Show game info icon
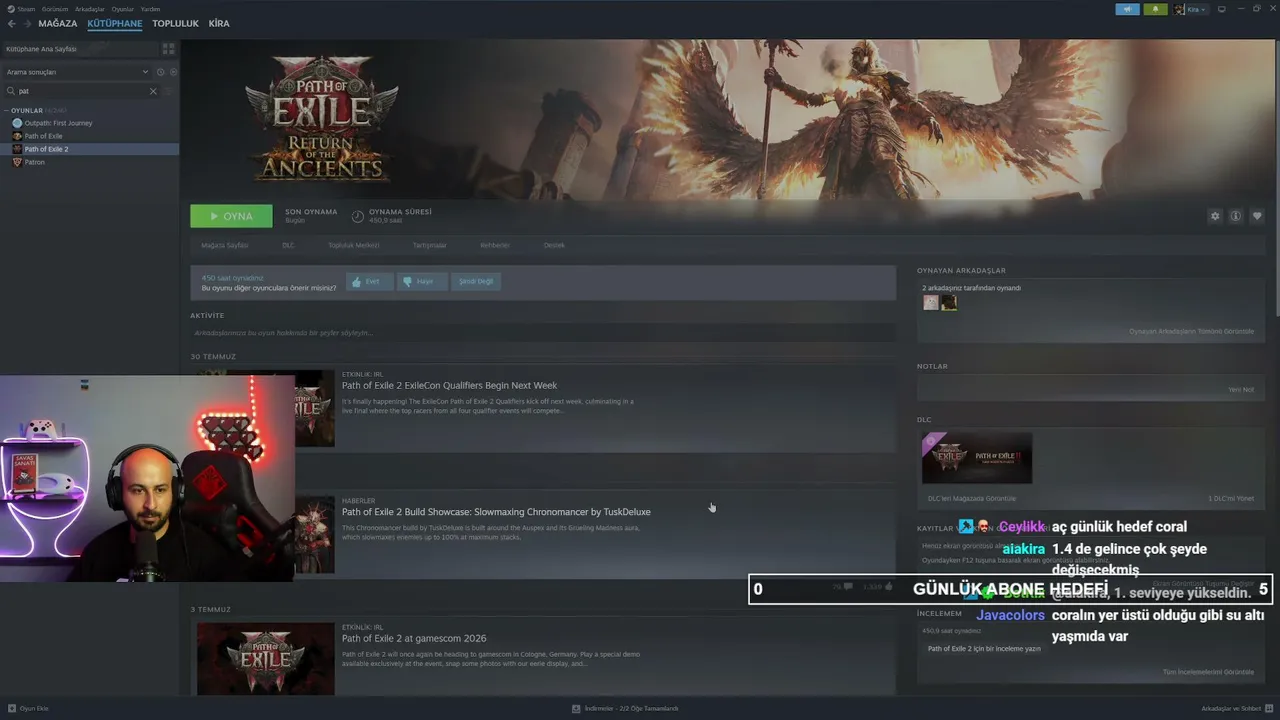 [1236, 216]
